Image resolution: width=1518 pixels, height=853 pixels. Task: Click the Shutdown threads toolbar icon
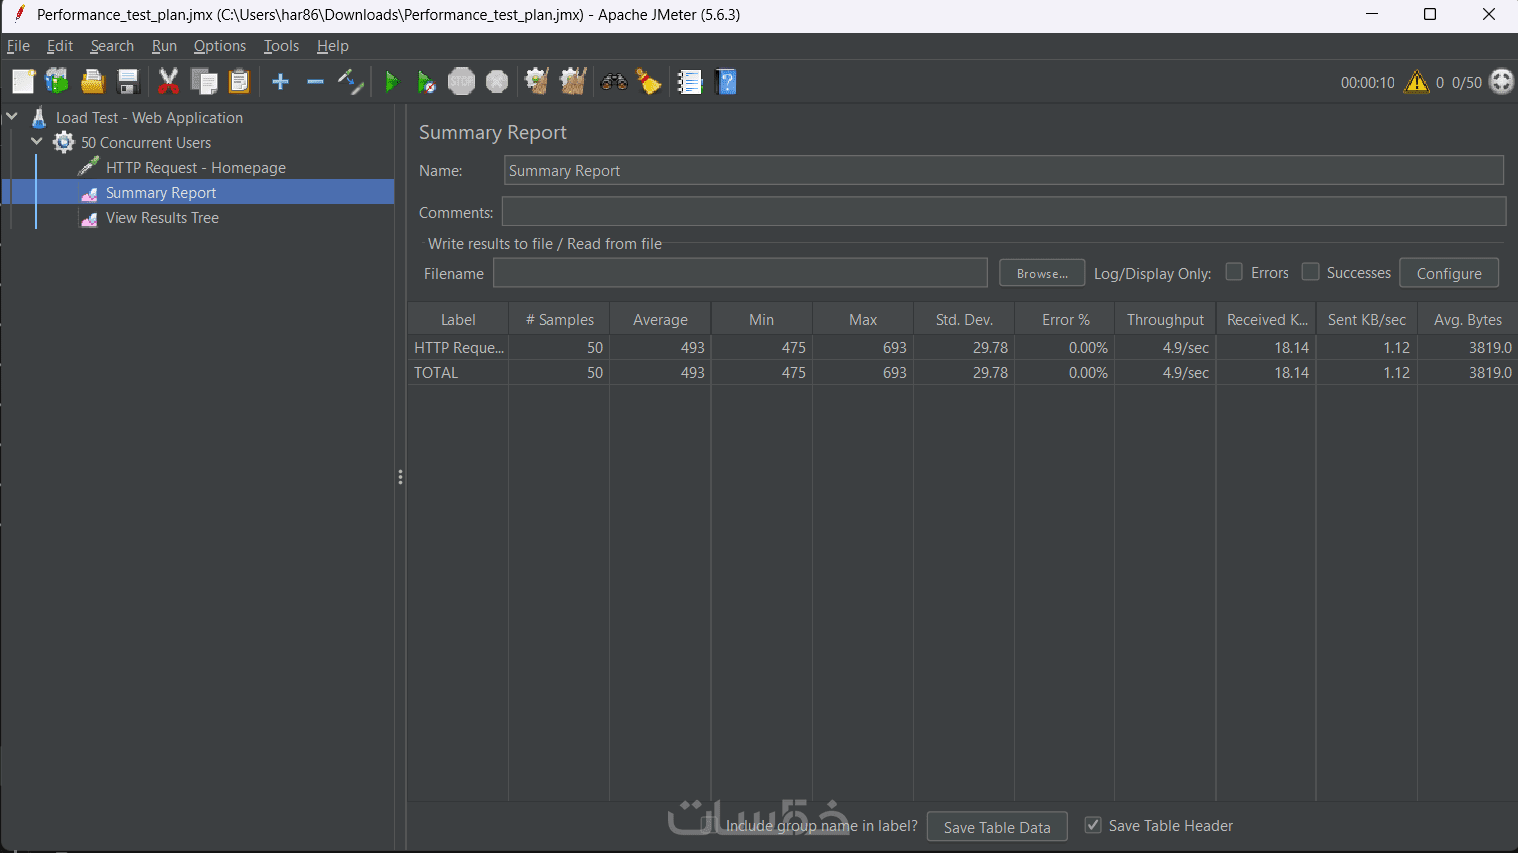pyautogui.click(x=497, y=82)
